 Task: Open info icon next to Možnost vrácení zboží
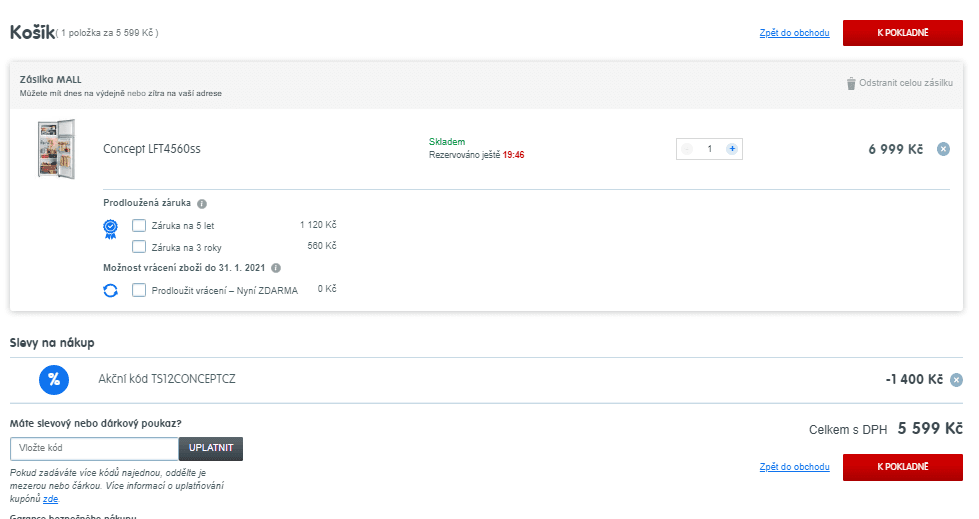276,268
